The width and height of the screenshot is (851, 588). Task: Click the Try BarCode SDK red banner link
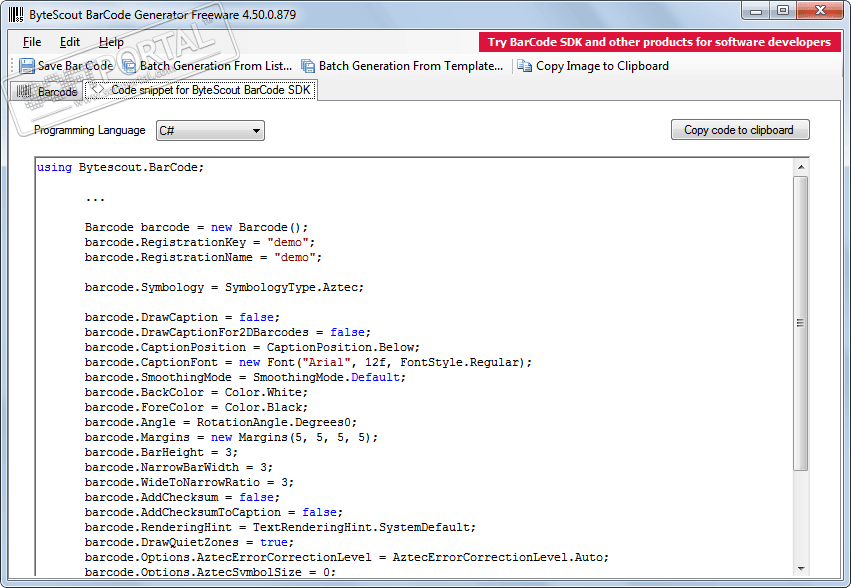[x=659, y=42]
